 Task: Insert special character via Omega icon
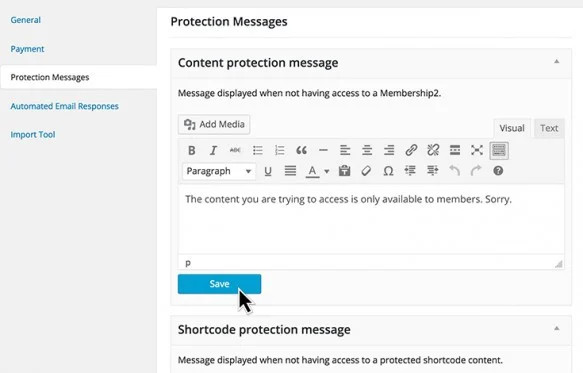tap(388, 171)
